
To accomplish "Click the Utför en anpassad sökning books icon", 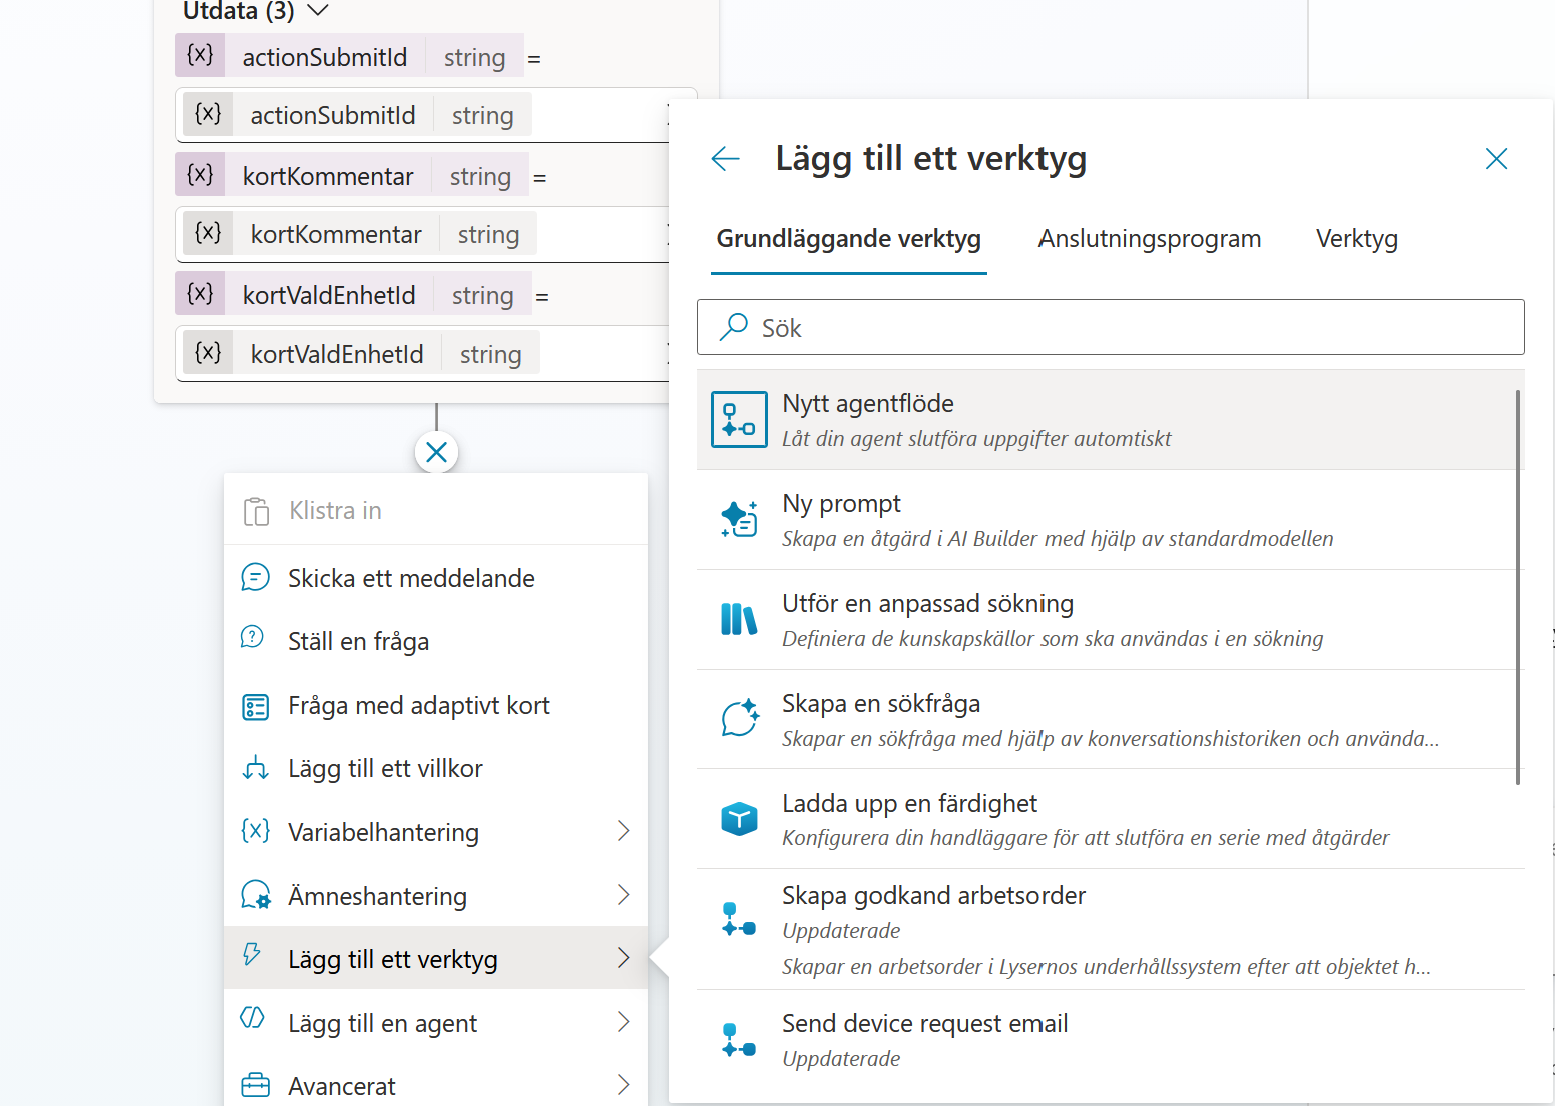I will (x=739, y=619).
